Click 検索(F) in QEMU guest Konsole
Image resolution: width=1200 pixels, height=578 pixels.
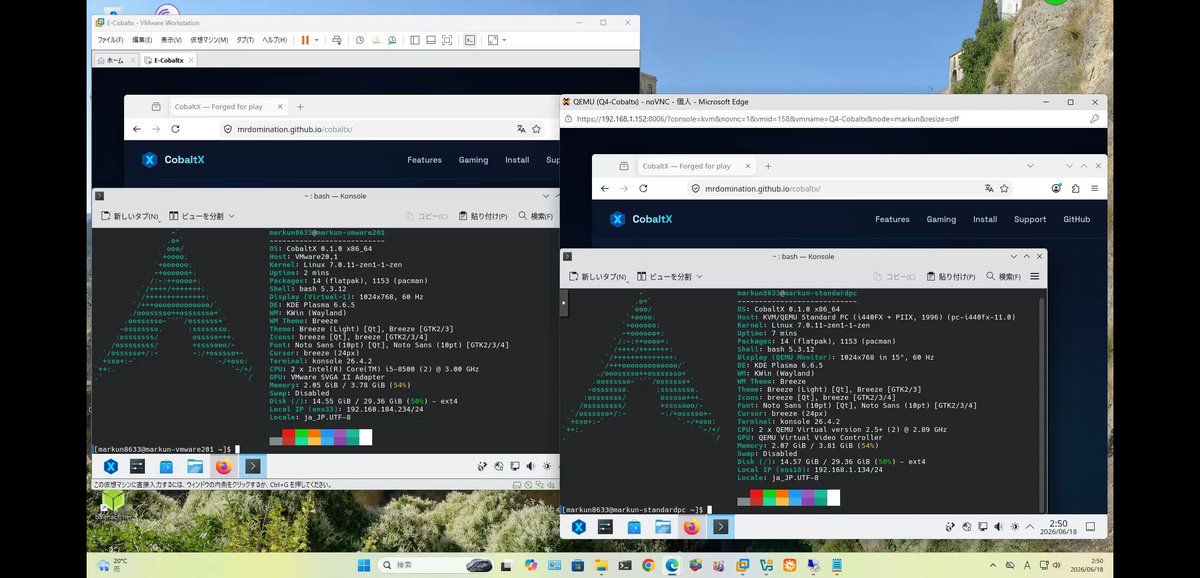pos(1003,276)
